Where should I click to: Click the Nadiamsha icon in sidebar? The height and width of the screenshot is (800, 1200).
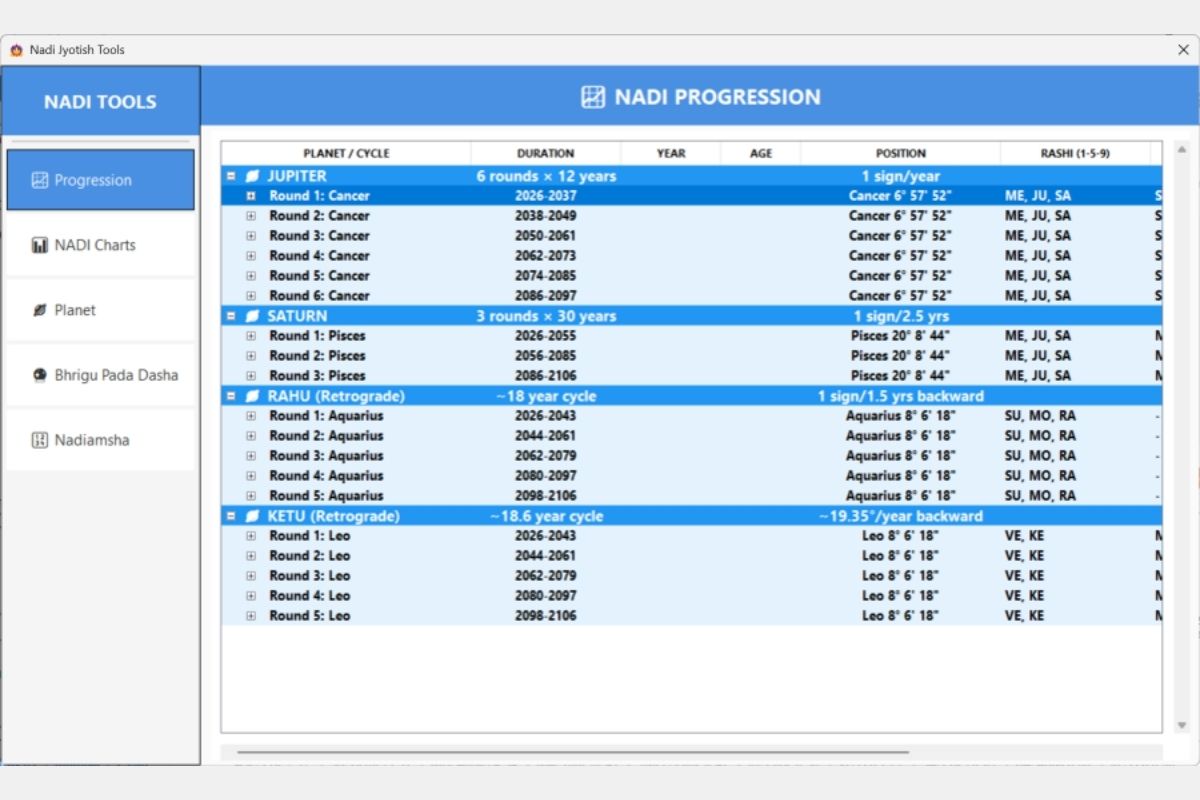40,440
